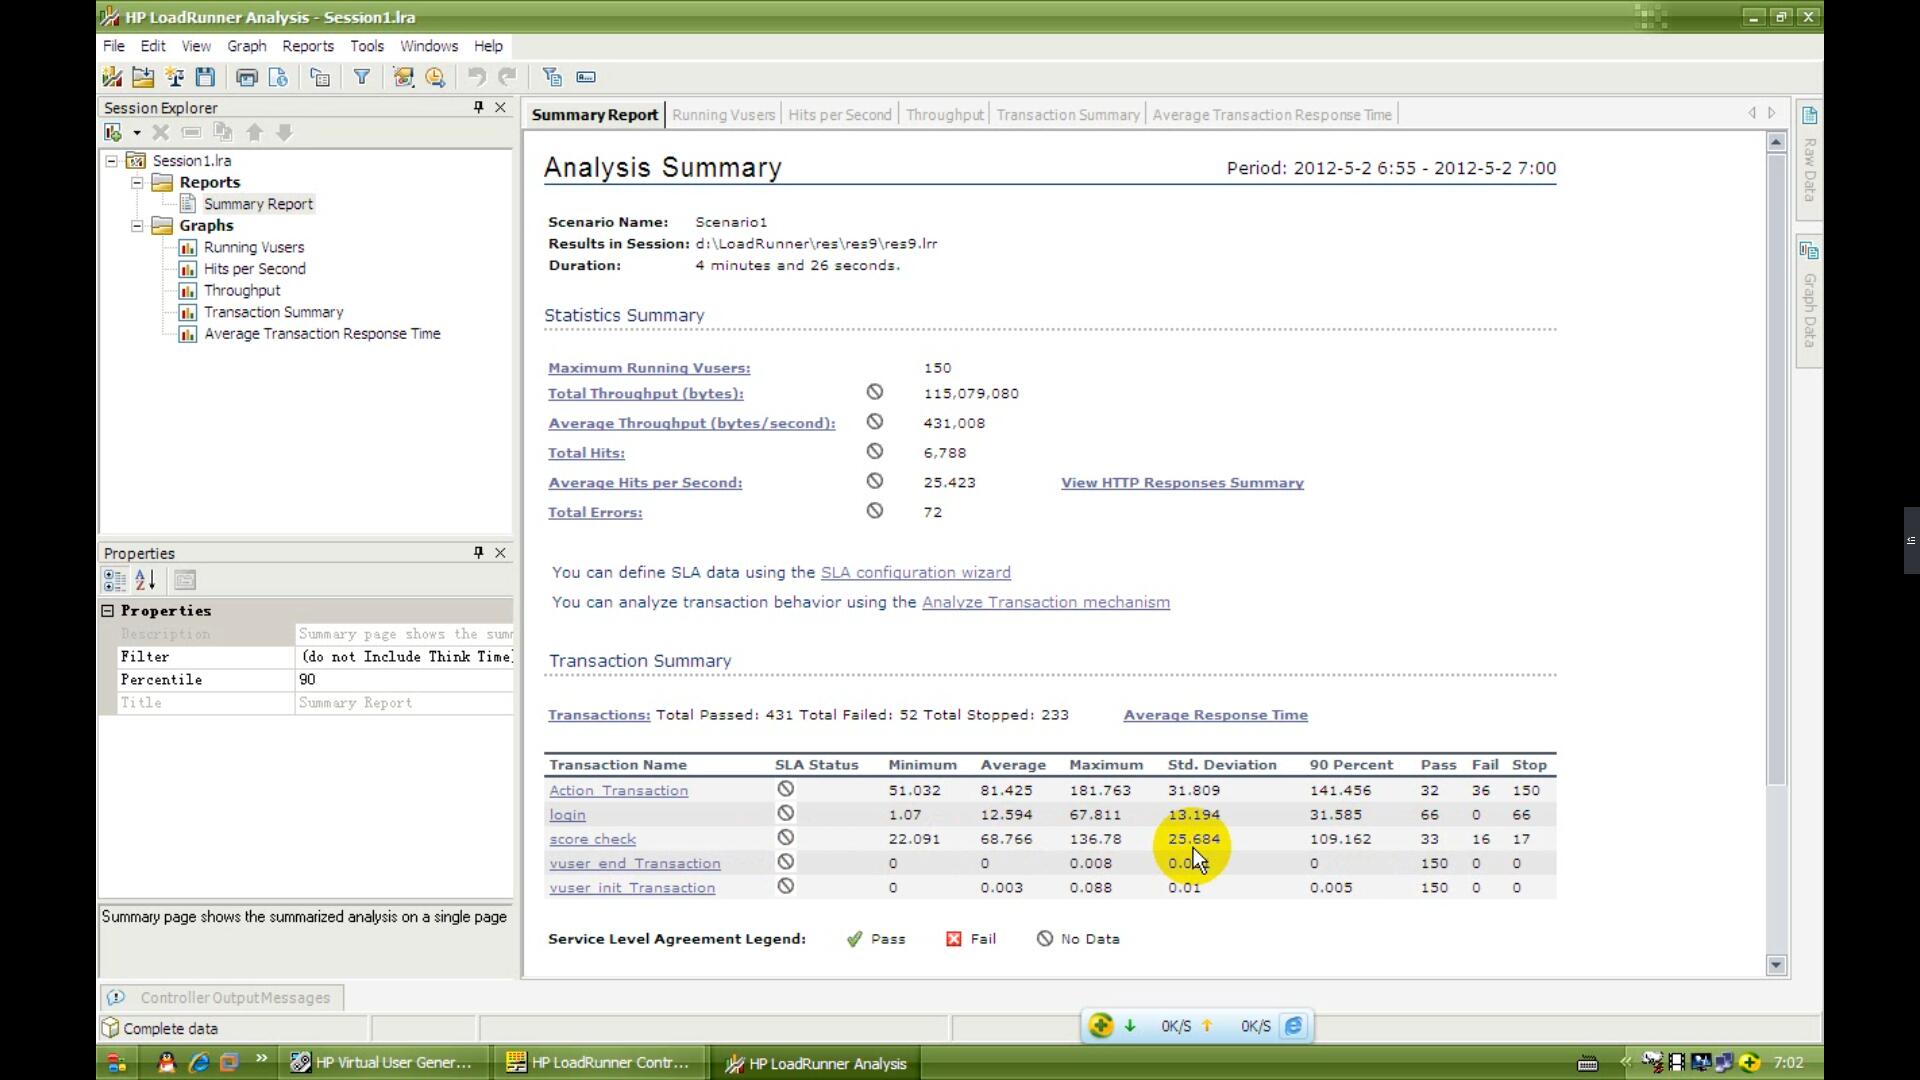Select Throughput graph in Session Explorer tree
Viewport: 1920px width, 1080px height.
tap(242, 291)
